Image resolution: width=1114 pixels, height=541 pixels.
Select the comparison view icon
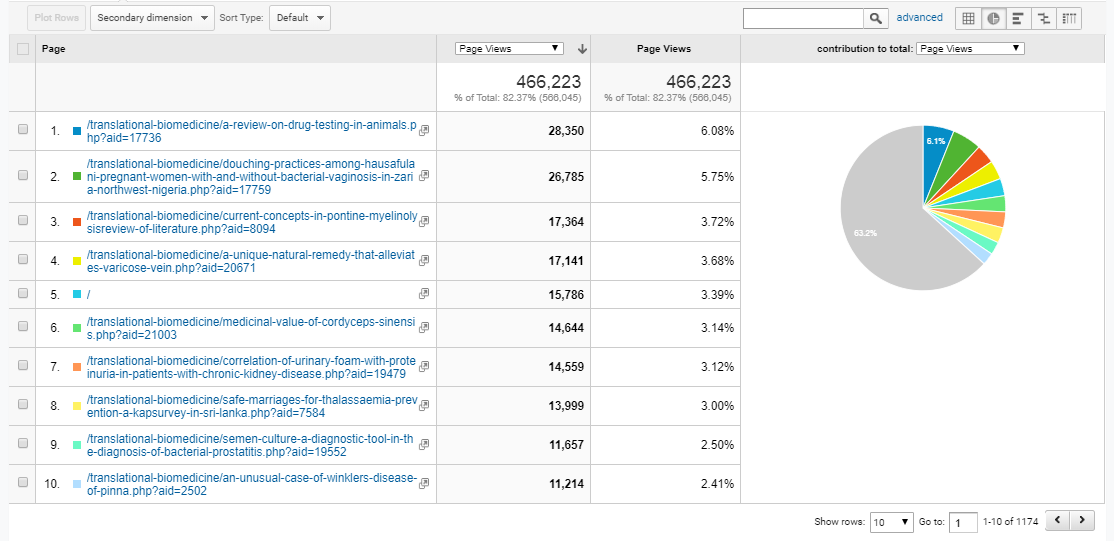tap(1044, 18)
